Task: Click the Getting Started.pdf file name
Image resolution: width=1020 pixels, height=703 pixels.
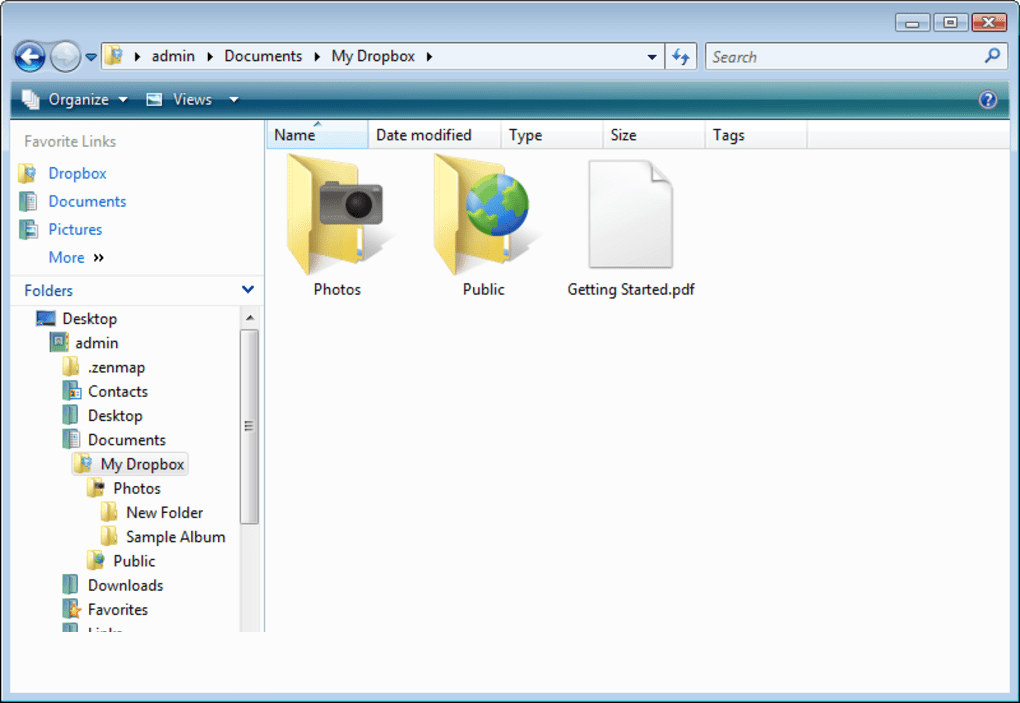Action: [630, 289]
